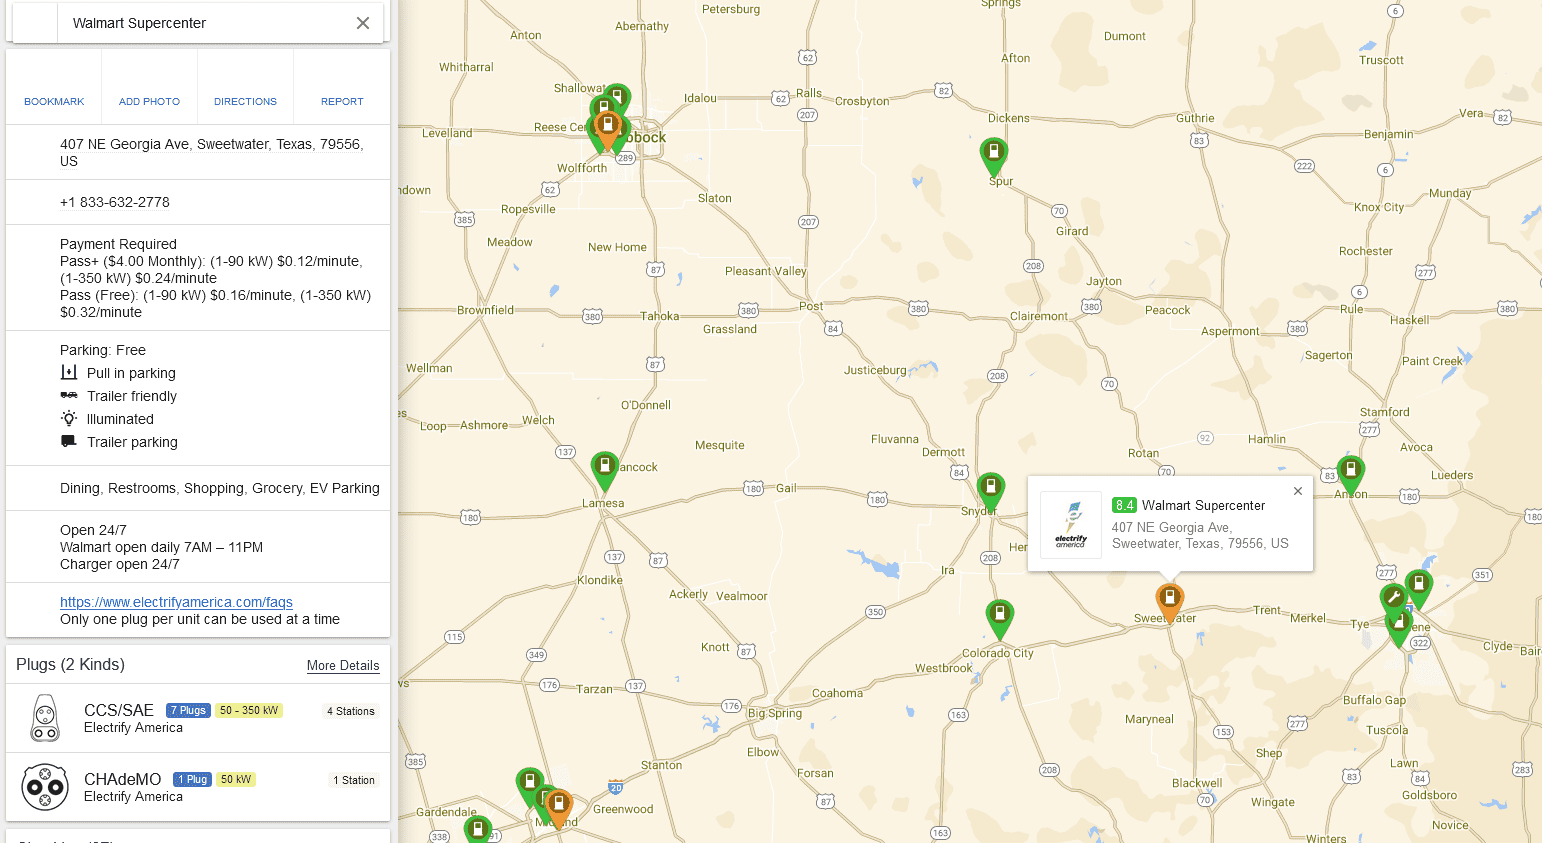Click the orange charger pin near Midland
The height and width of the screenshot is (843, 1542).
(559, 806)
